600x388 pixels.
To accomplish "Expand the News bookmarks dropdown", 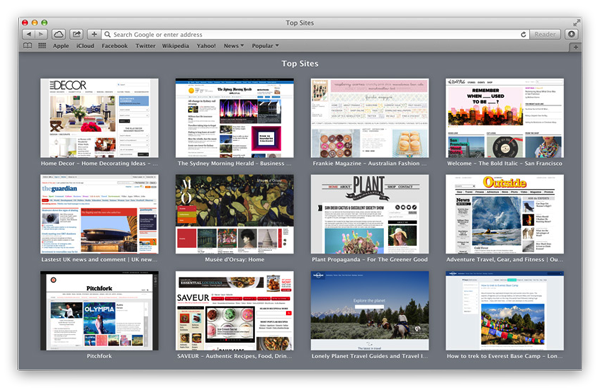I will coord(233,46).
